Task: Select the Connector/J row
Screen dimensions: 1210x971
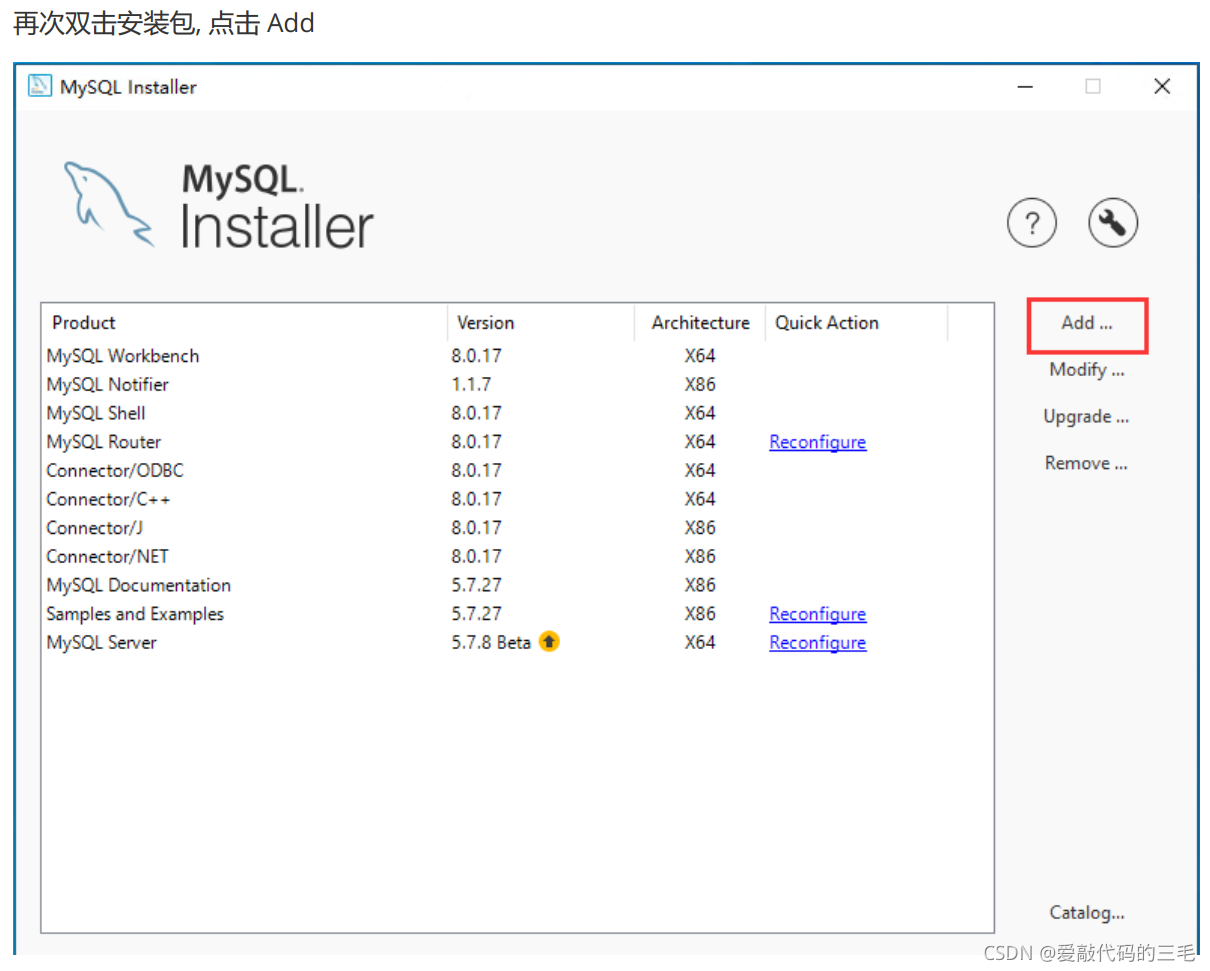Action: (517, 528)
